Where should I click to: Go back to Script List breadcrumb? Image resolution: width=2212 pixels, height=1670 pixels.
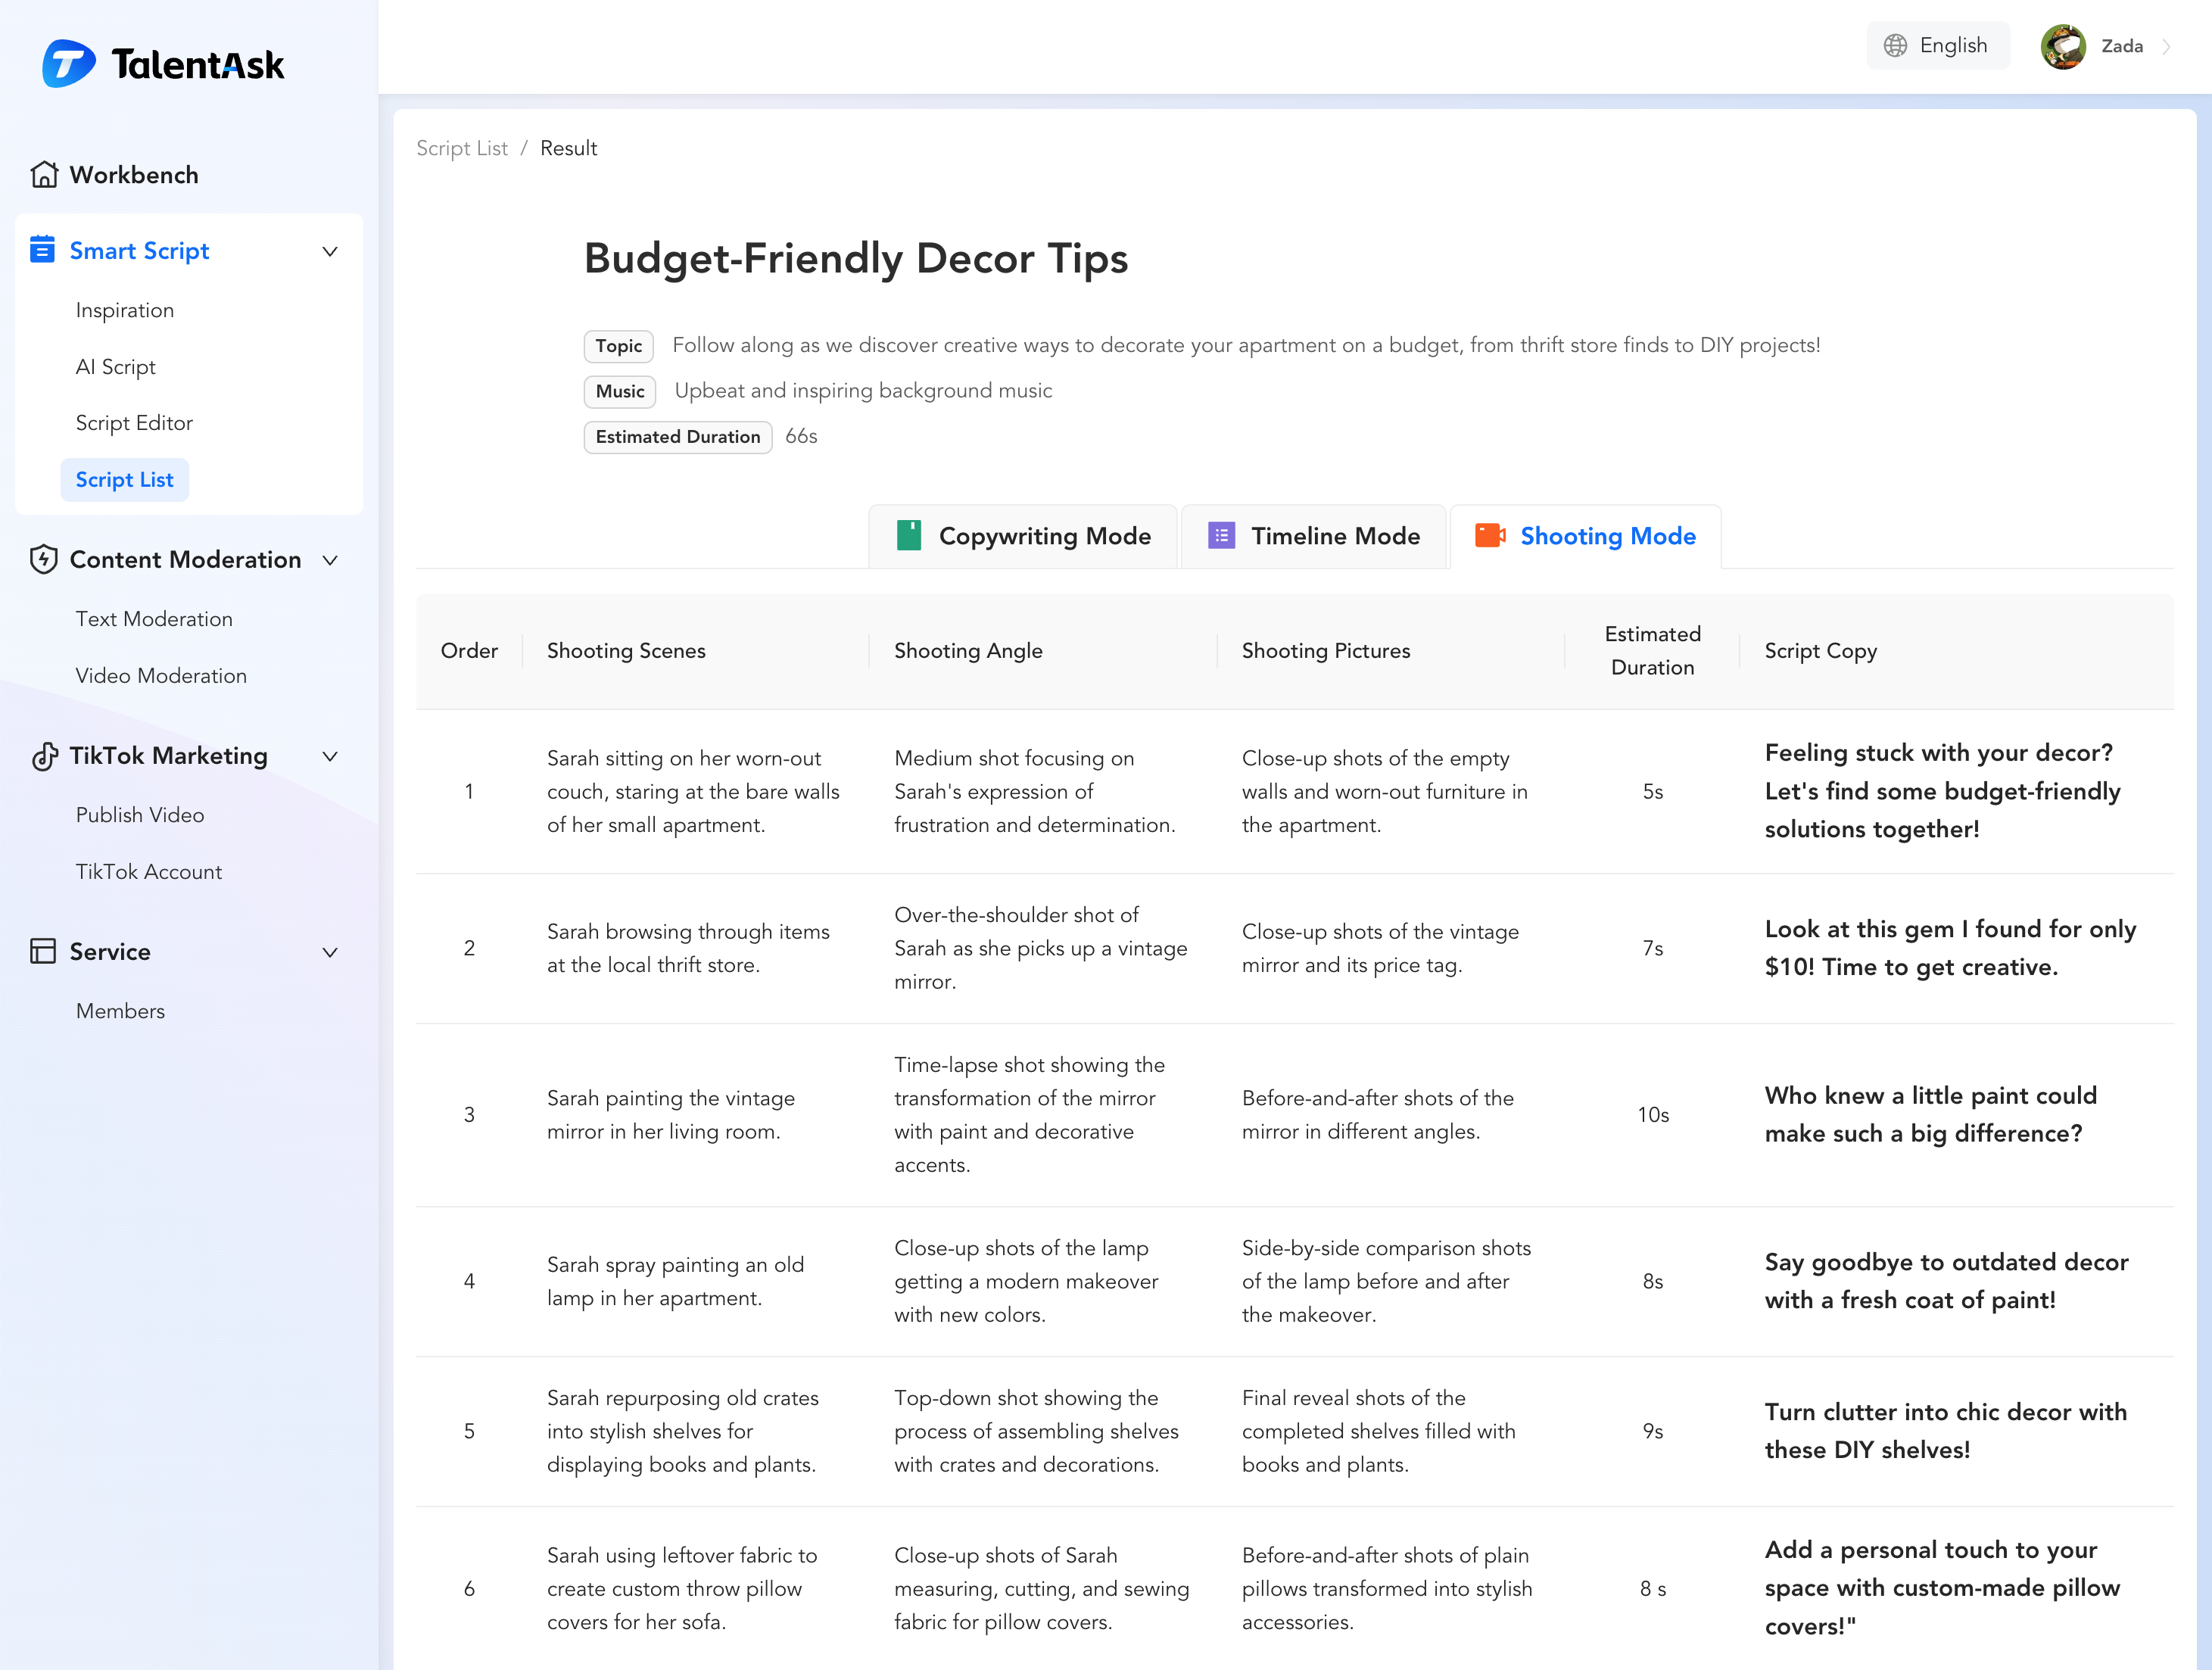(x=462, y=148)
